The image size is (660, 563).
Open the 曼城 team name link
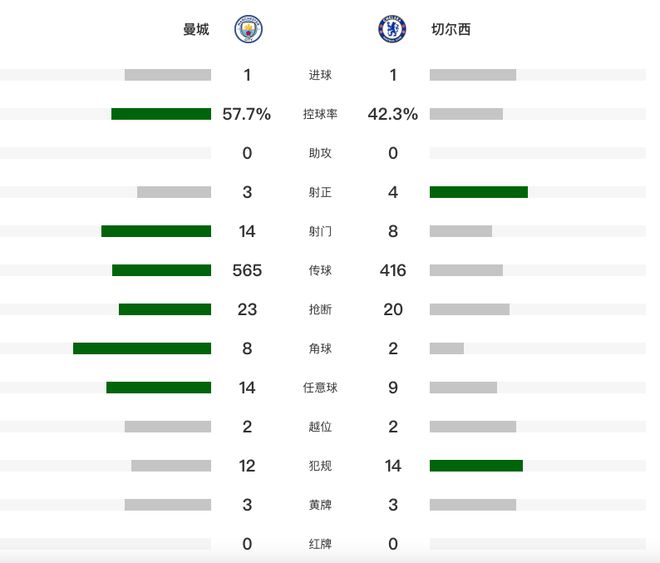(196, 30)
